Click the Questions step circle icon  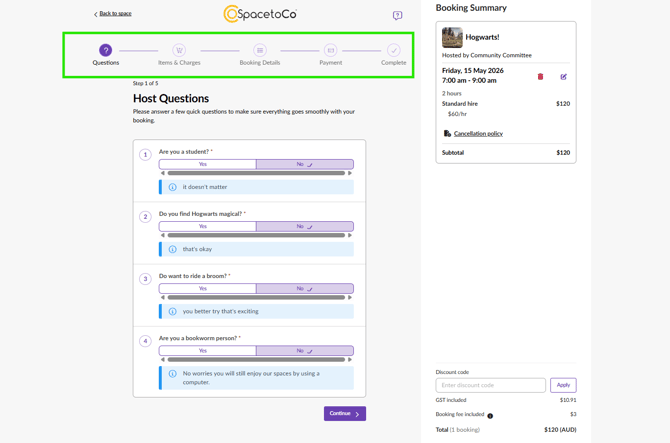pyautogui.click(x=106, y=50)
